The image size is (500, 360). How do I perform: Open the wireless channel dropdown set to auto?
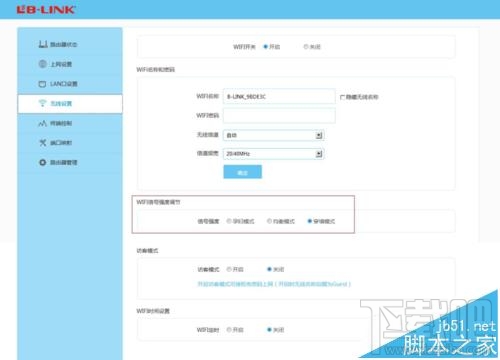click(273, 135)
